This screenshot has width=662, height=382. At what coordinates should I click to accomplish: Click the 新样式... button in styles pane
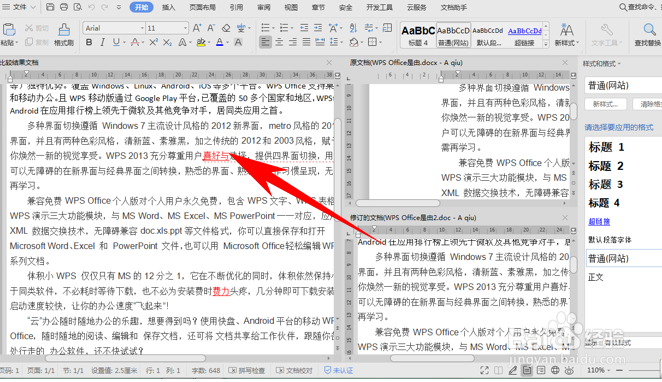[x=605, y=104]
